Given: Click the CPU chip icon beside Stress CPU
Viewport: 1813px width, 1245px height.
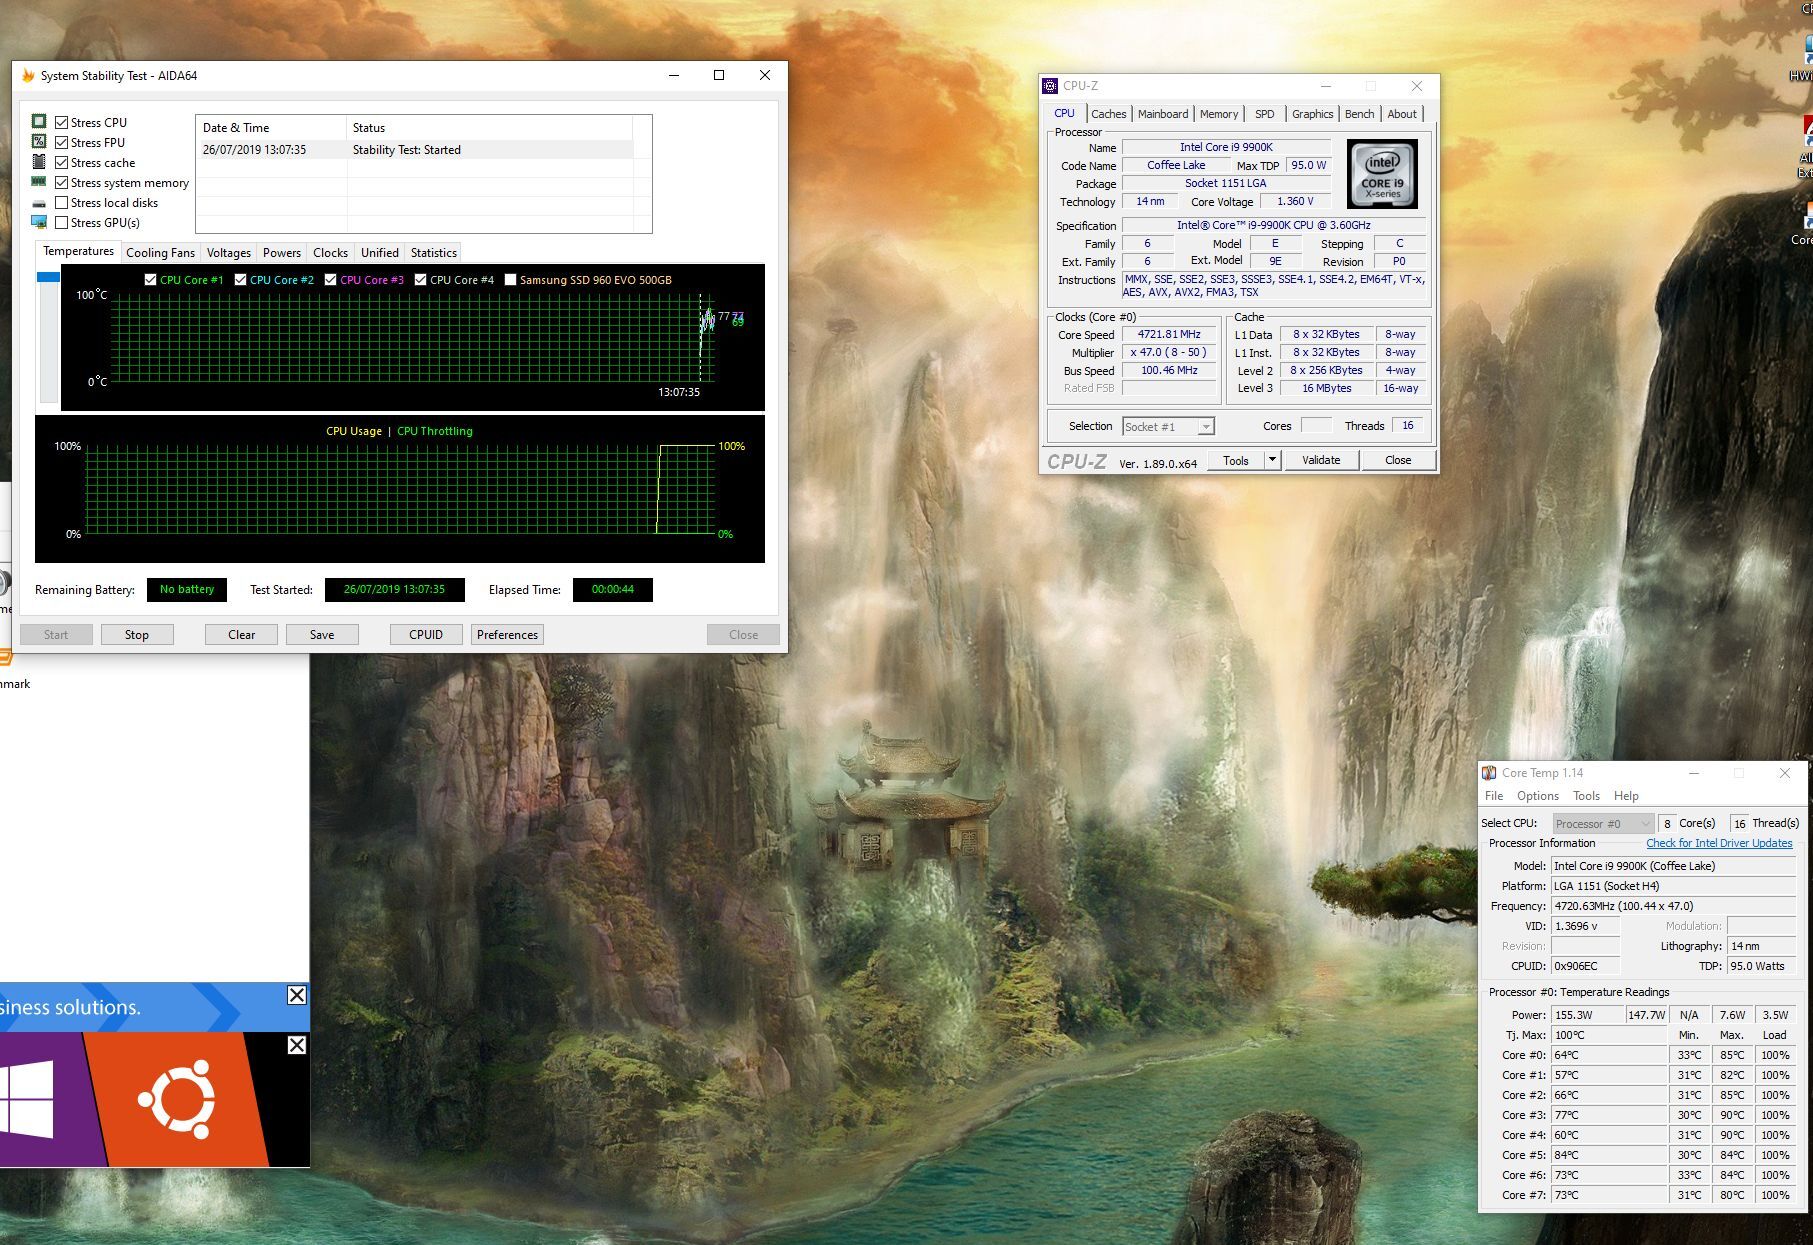Looking at the screenshot, I should point(39,121).
